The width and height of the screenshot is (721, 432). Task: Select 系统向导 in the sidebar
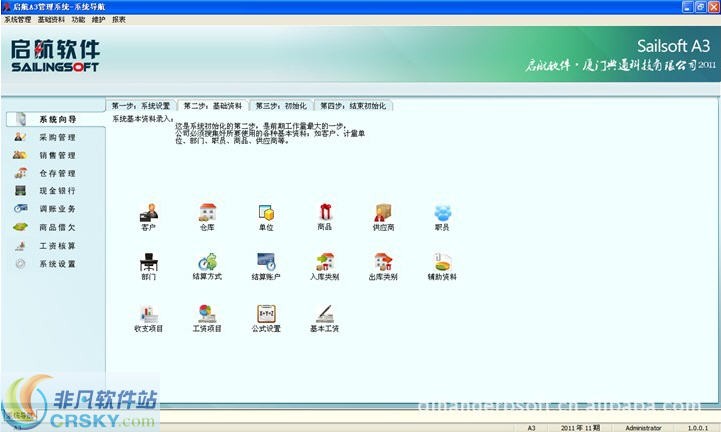pos(56,119)
